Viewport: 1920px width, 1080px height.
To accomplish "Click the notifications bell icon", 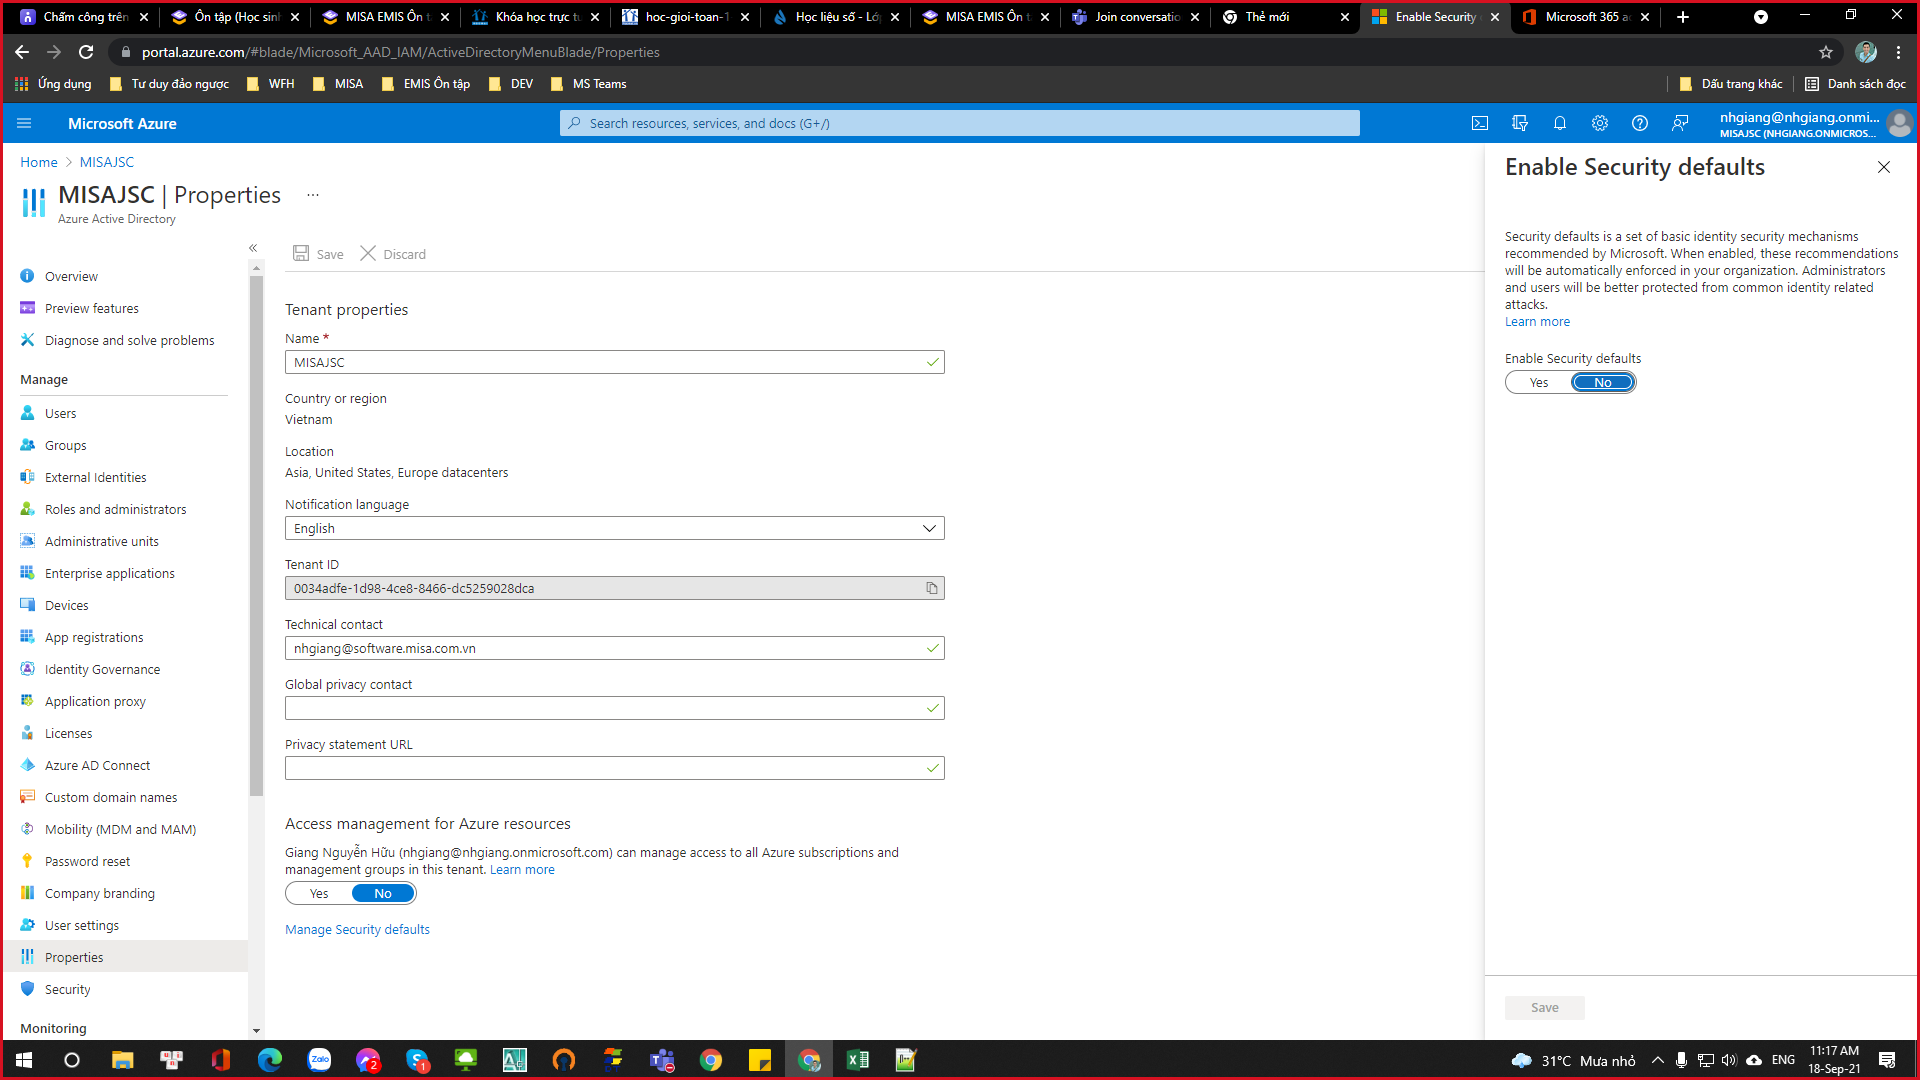I will [x=1560, y=123].
